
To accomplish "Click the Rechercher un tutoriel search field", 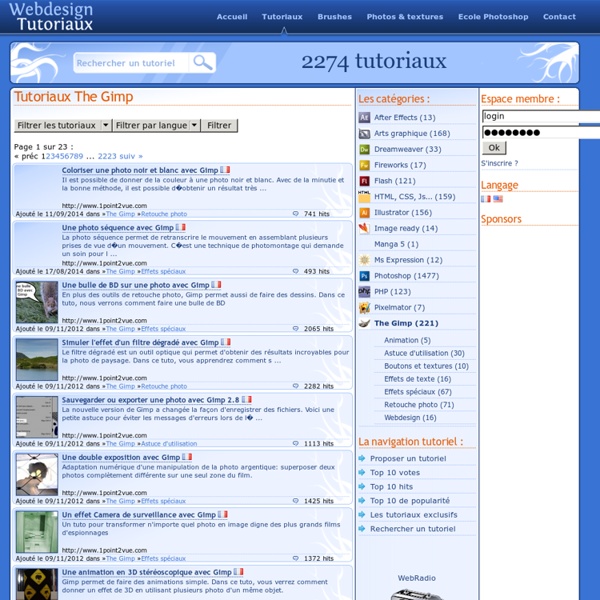I will tap(130, 63).
